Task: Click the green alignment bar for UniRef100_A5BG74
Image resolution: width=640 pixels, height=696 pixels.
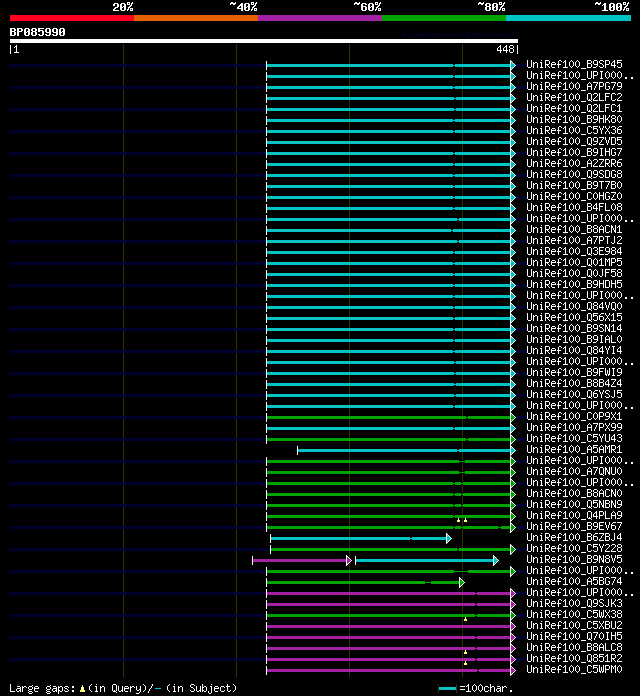Action: click(x=365, y=582)
